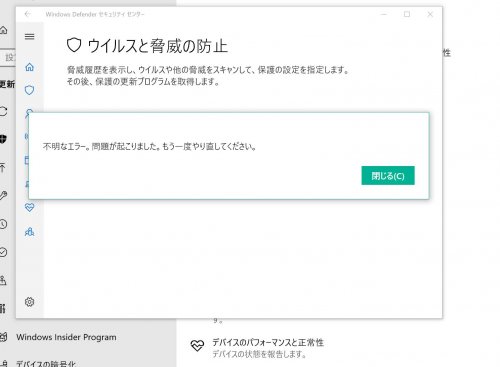Open the hamburger menu in Defender sidebar
Image resolution: width=500 pixels, height=367 pixels.
[x=30, y=36]
